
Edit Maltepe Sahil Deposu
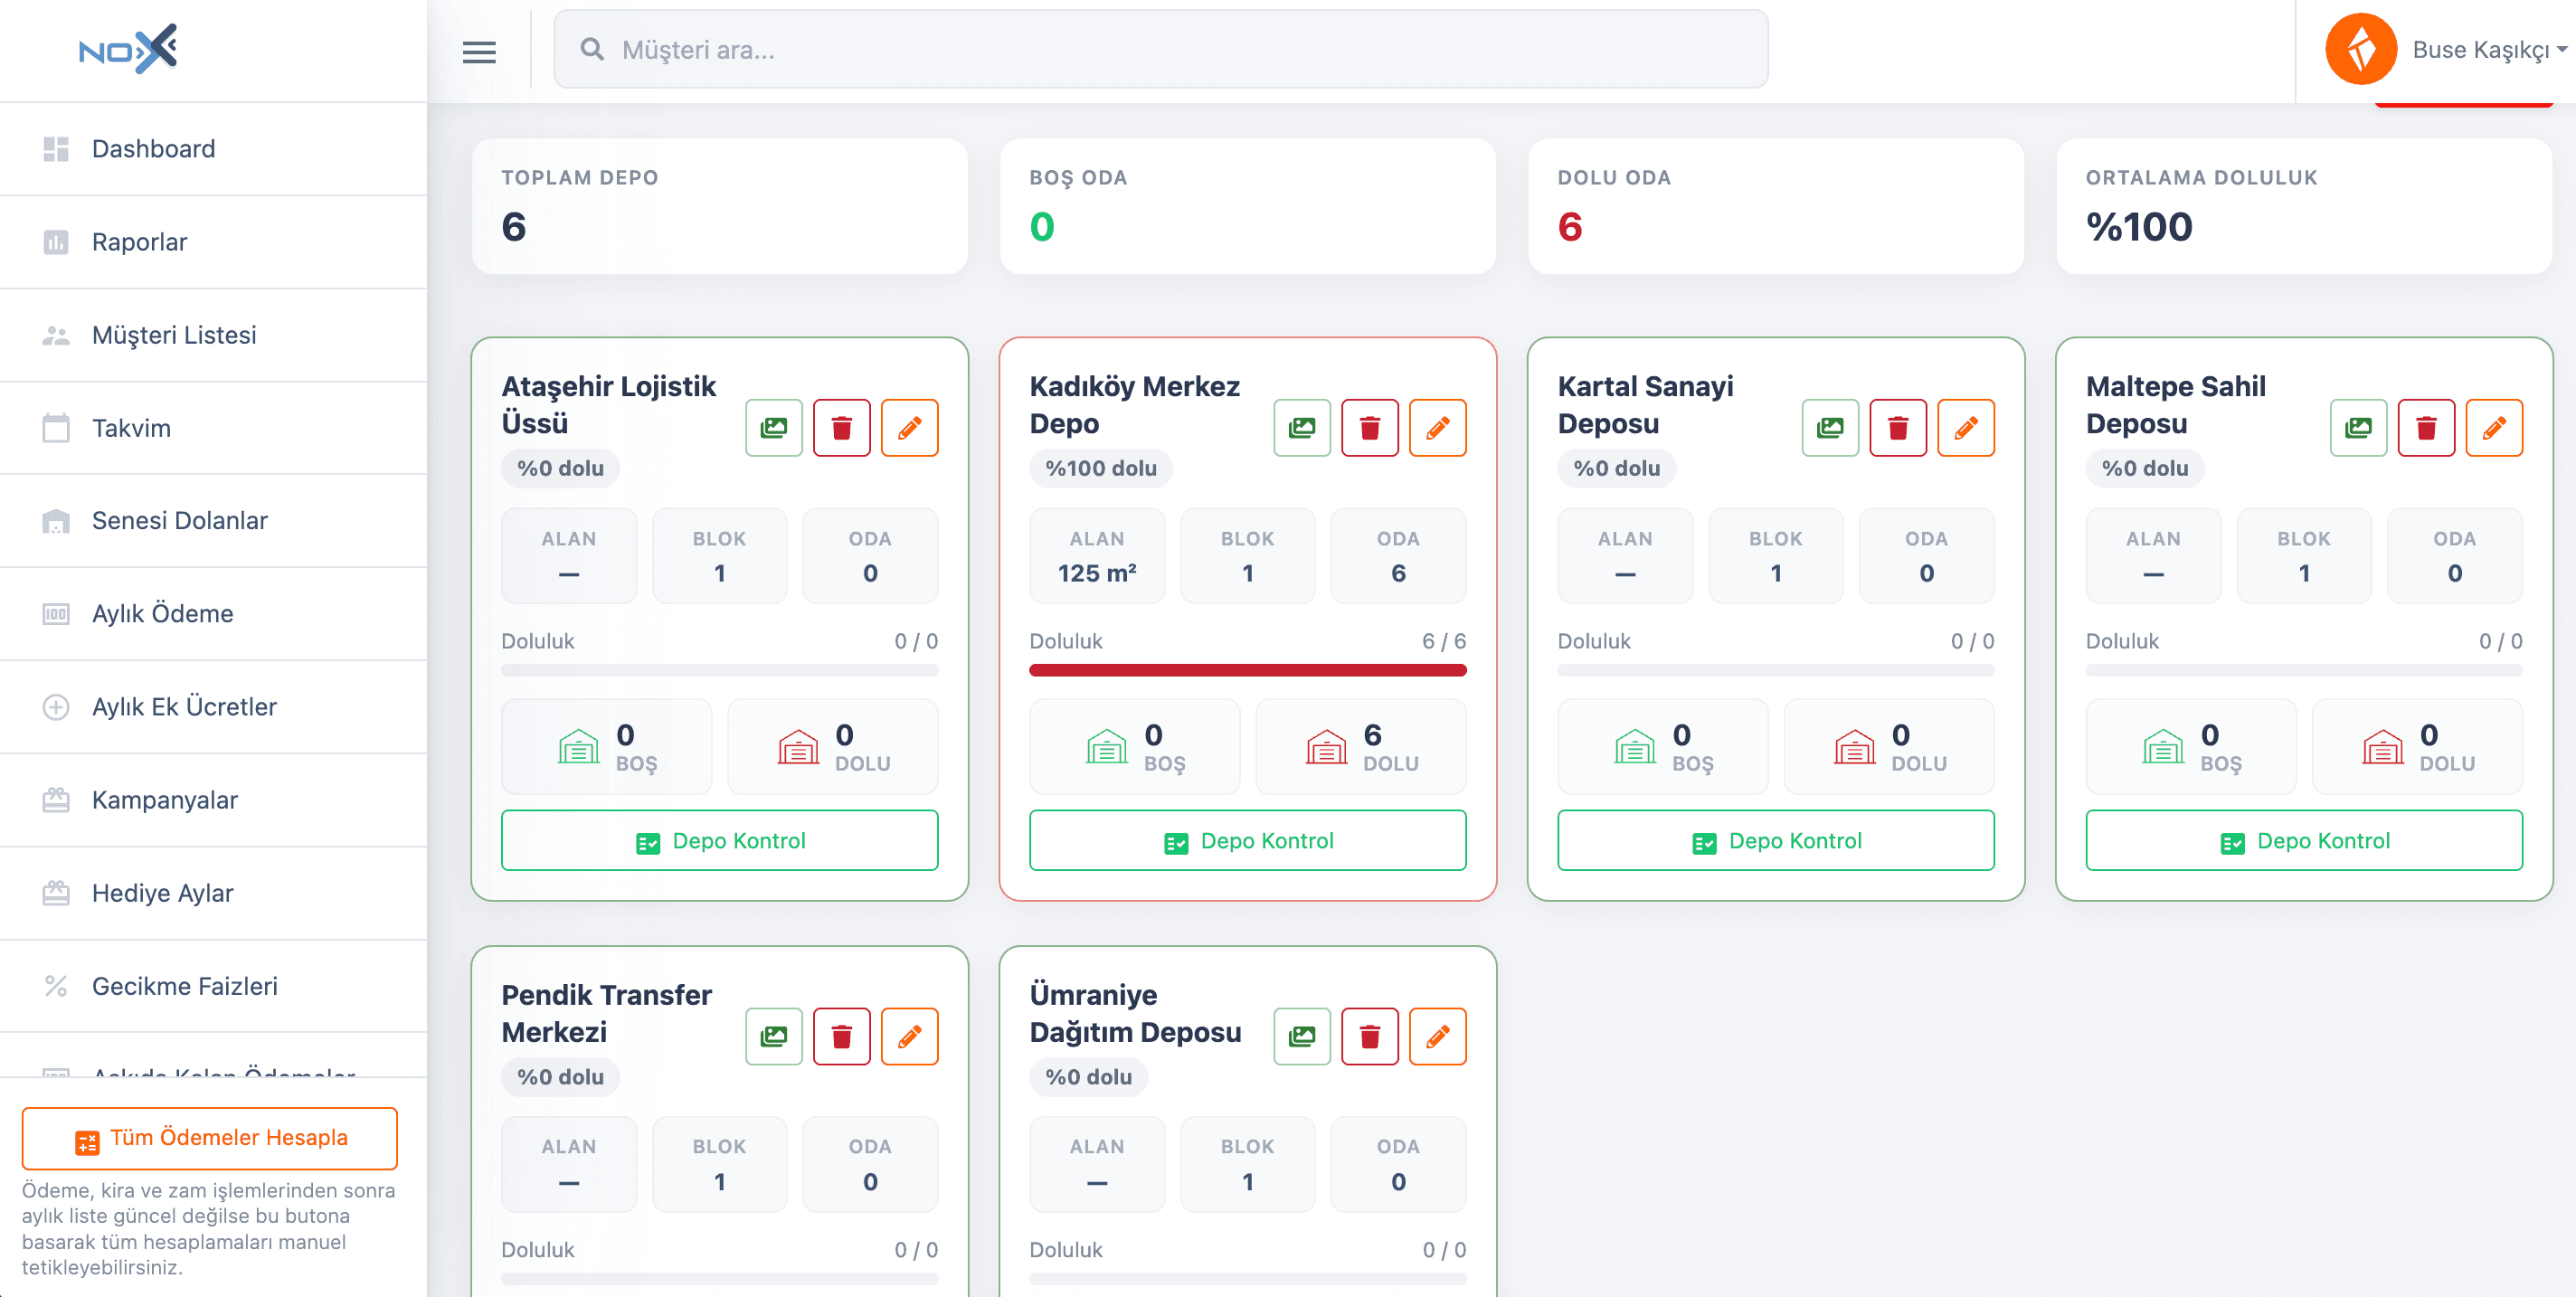pos(2494,428)
